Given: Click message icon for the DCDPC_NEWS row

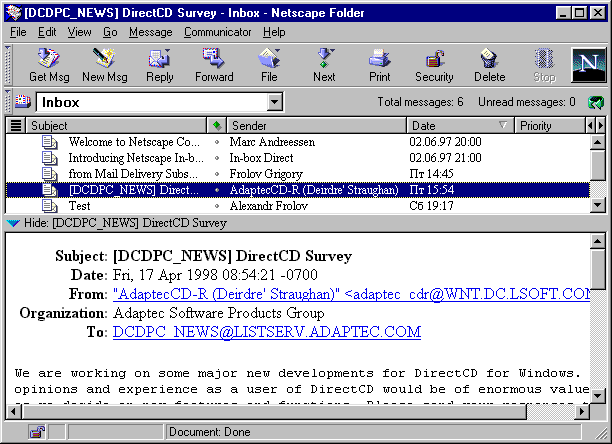Looking at the screenshot, I should pyautogui.click(x=50, y=190).
